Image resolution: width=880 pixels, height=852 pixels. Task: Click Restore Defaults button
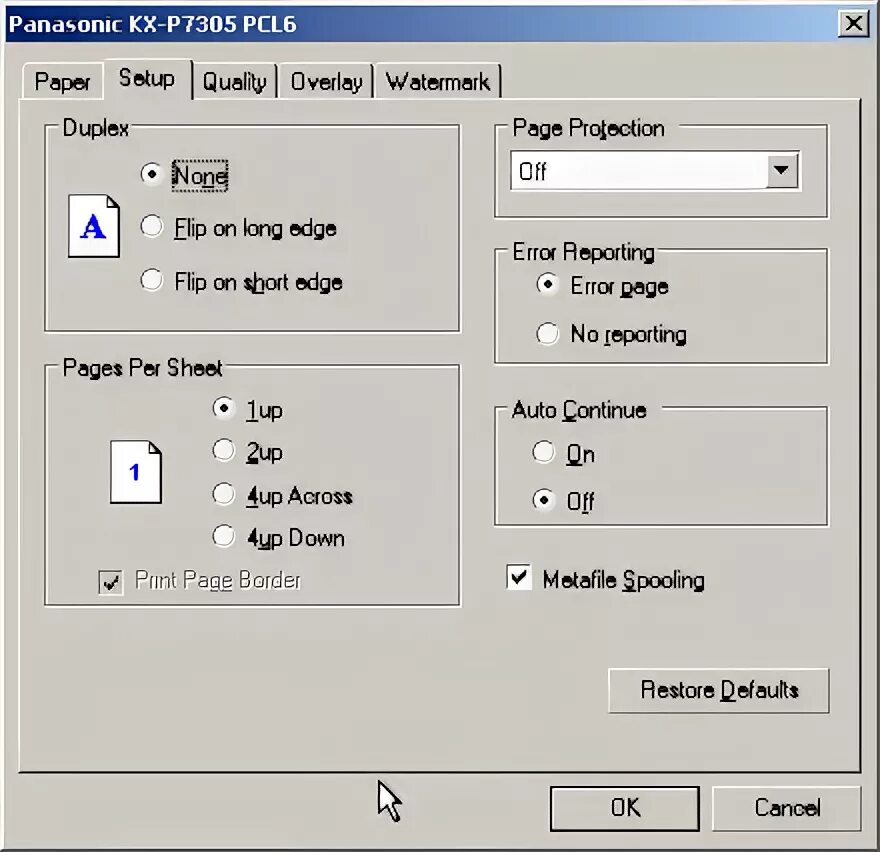tap(719, 690)
